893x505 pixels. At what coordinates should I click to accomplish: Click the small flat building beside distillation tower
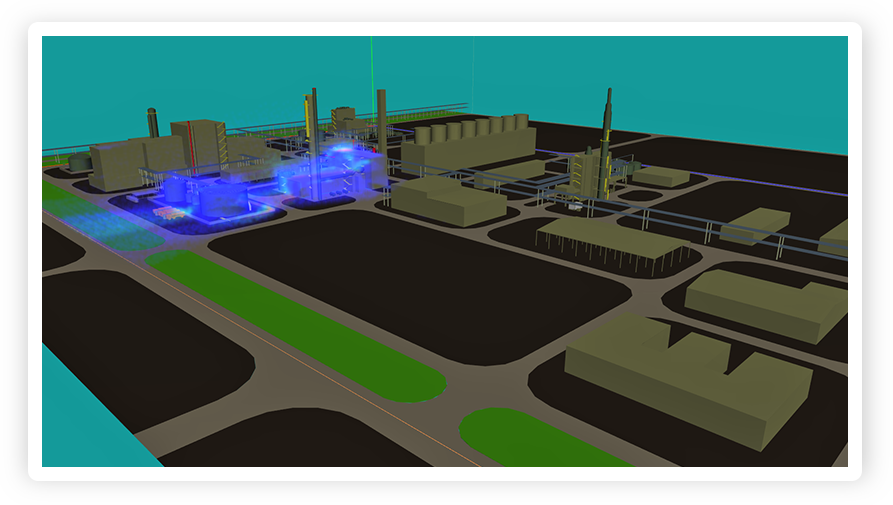click(x=661, y=176)
